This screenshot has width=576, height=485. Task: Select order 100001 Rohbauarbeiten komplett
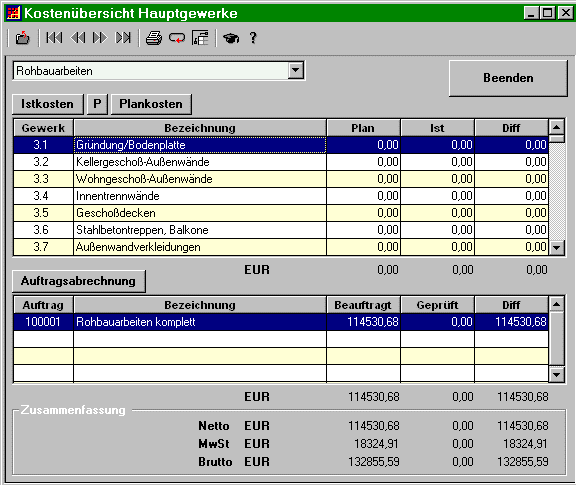(281, 322)
